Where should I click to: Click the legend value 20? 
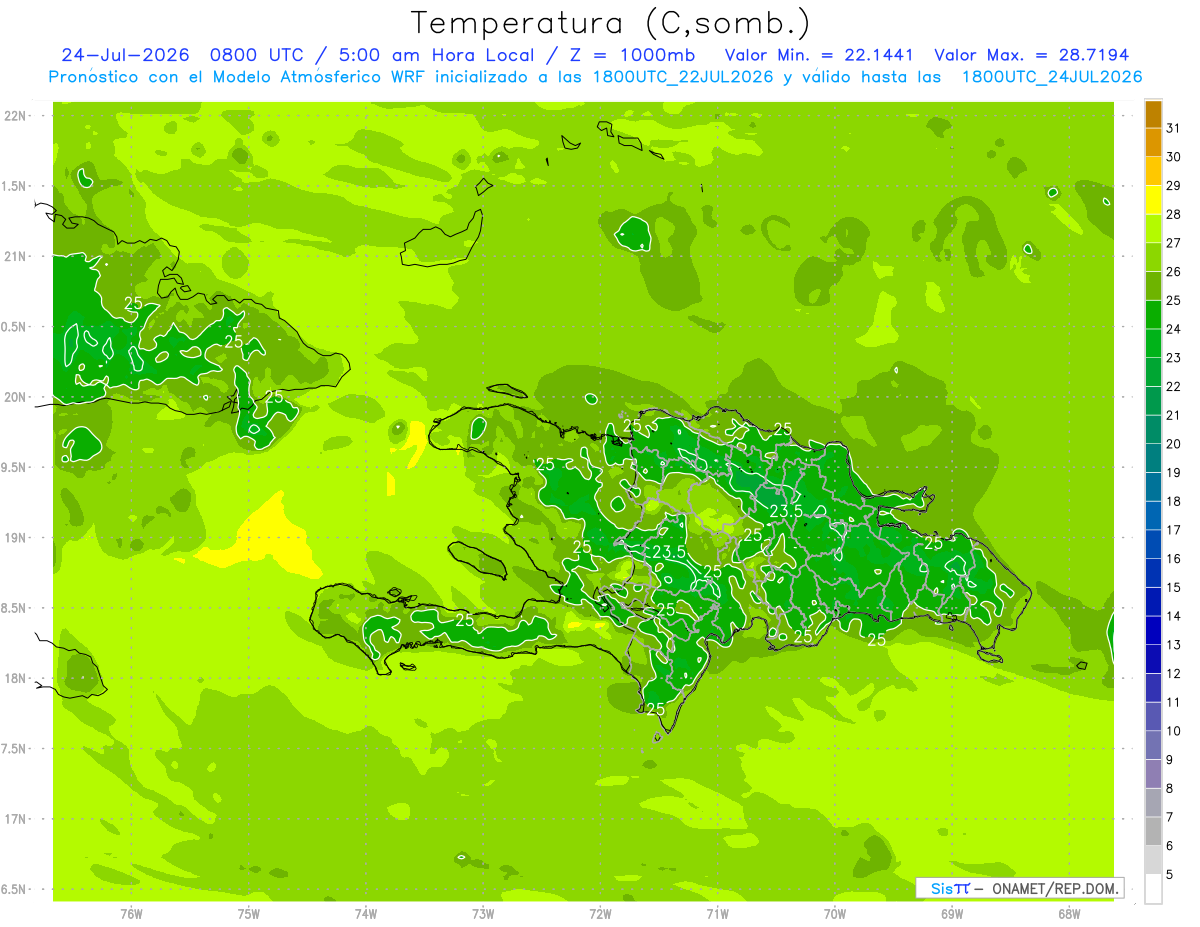1174,444
